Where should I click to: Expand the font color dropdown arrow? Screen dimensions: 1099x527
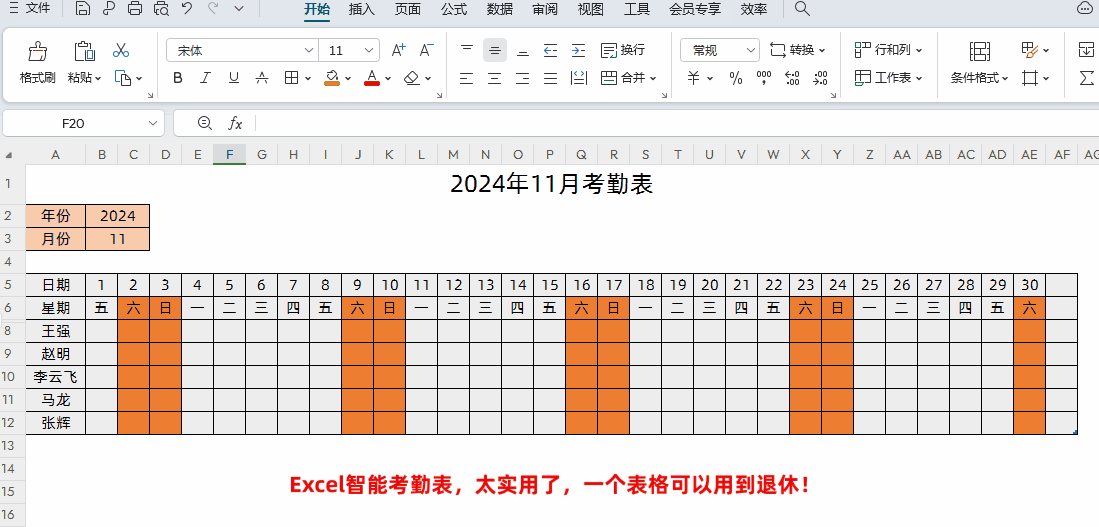pos(388,78)
